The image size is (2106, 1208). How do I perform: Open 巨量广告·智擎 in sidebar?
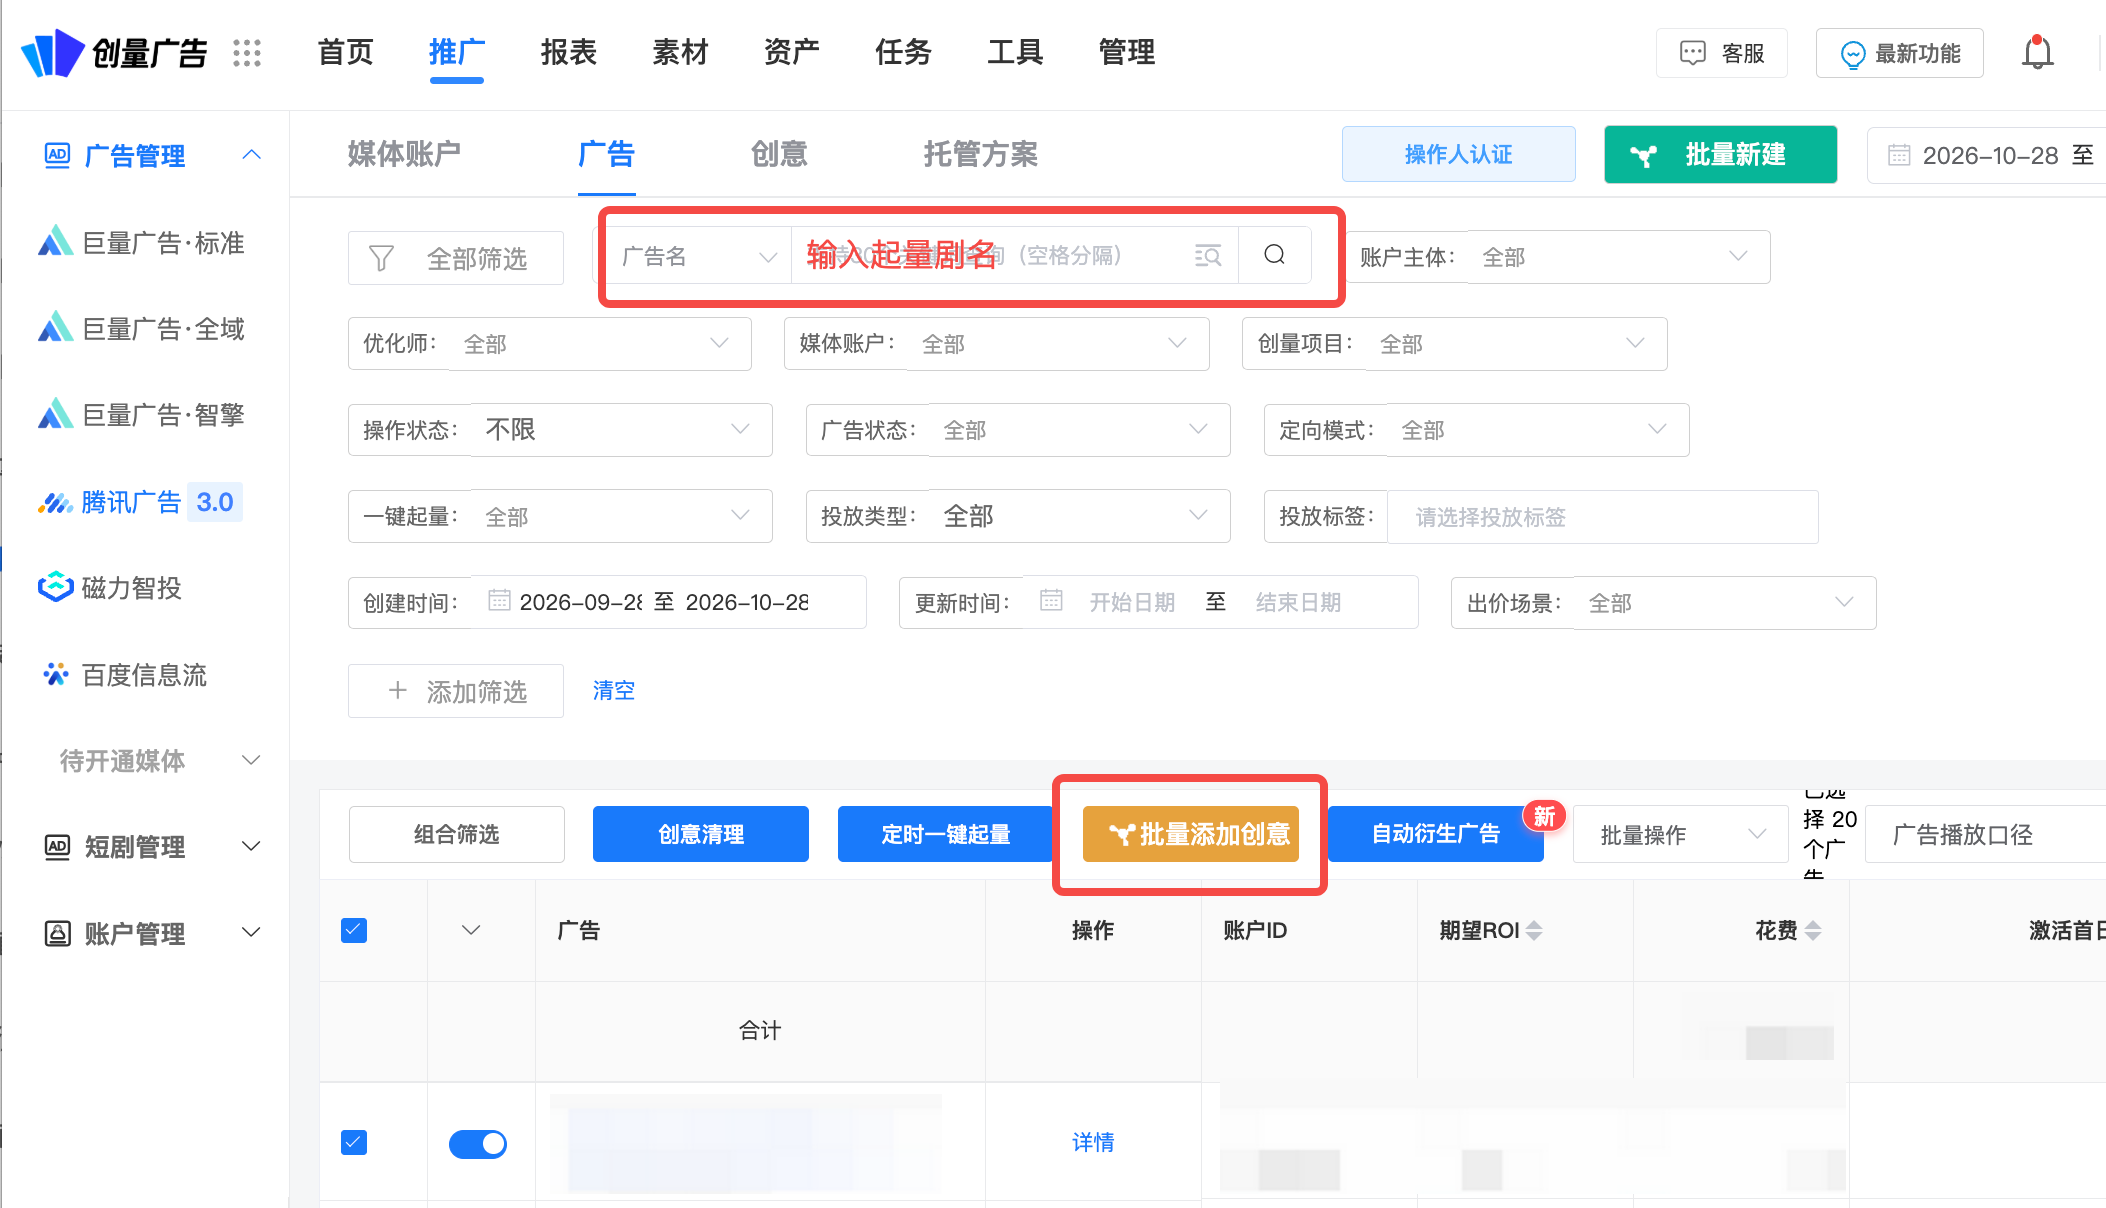point(142,415)
